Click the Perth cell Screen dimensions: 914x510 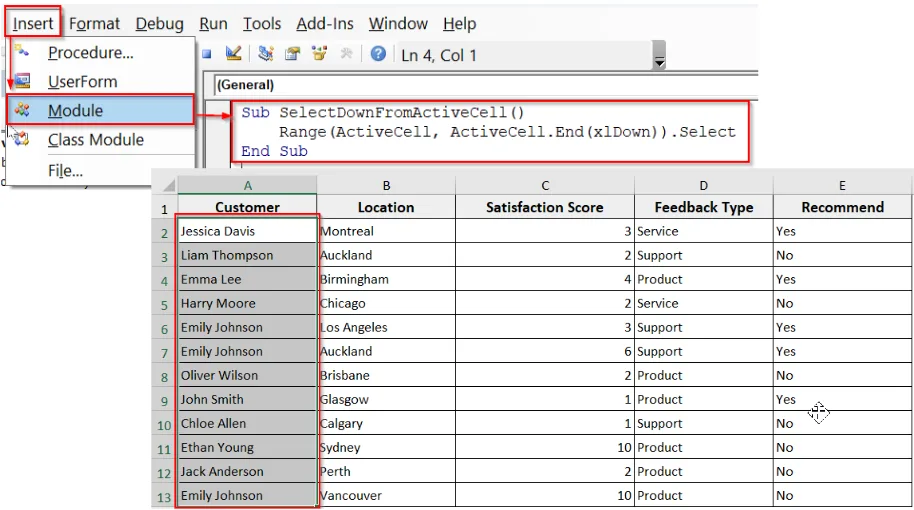(386, 471)
